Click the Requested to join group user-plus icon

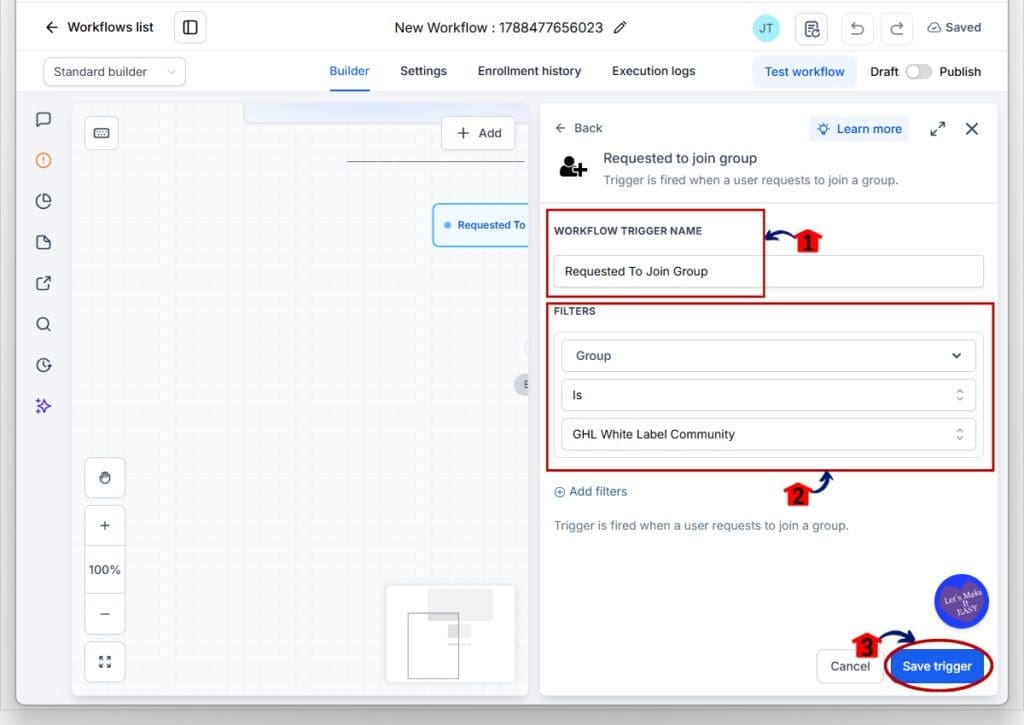point(573,167)
